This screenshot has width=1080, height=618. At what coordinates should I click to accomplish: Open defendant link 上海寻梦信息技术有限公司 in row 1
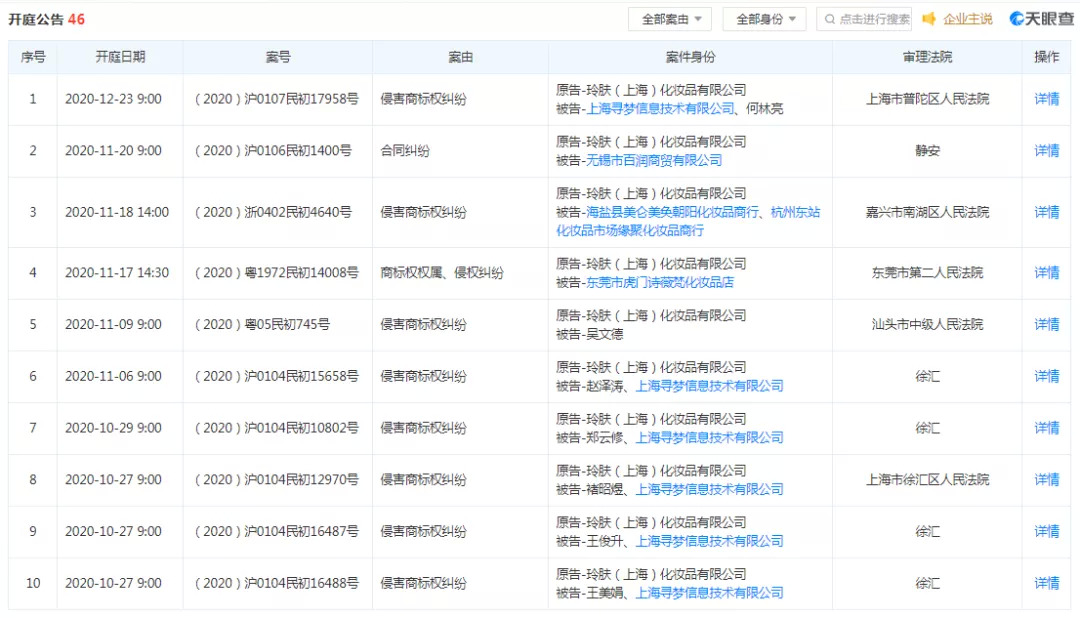pyautogui.click(x=660, y=109)
